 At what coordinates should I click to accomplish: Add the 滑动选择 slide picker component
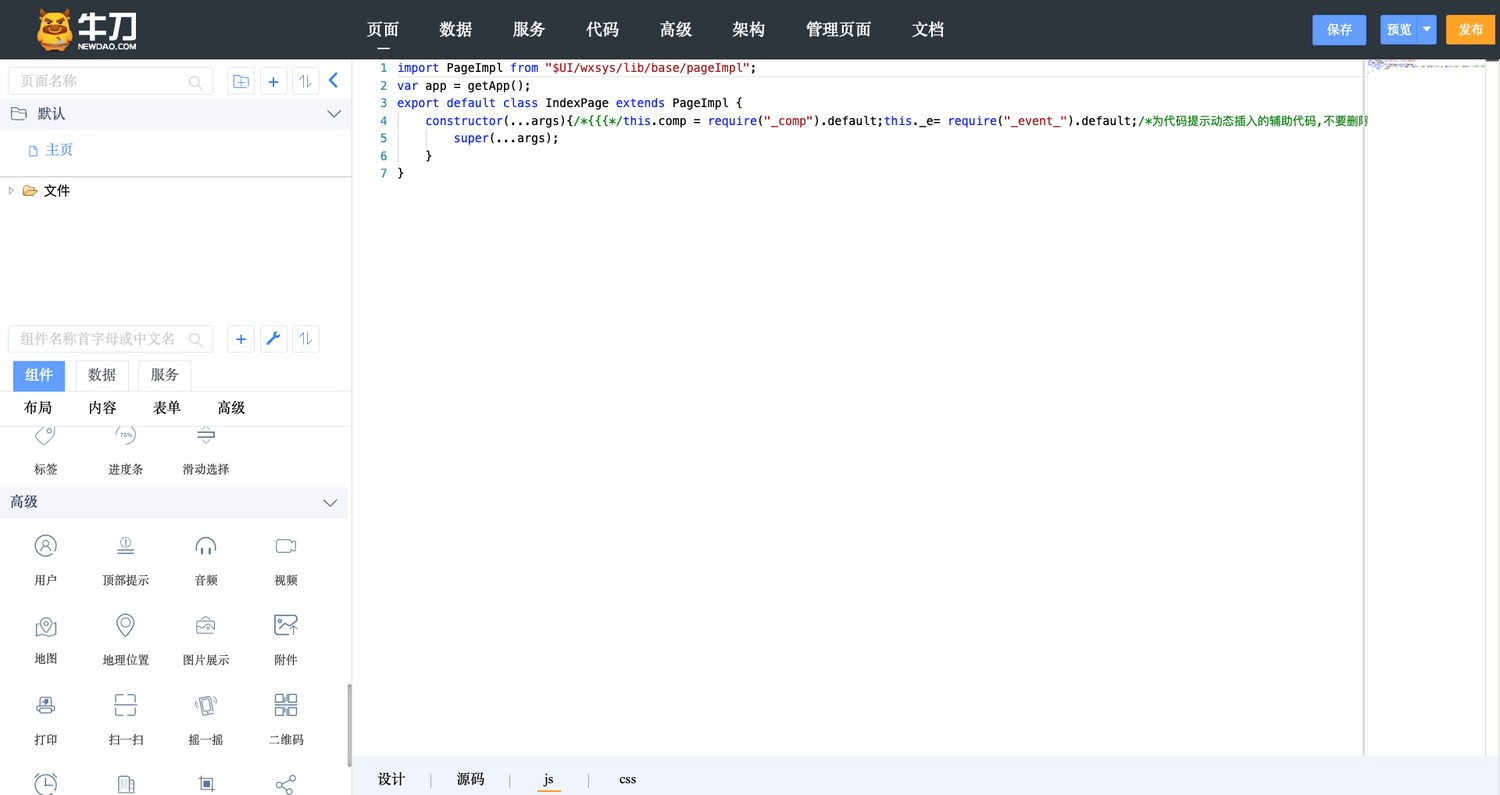click(x=206, y=452)
